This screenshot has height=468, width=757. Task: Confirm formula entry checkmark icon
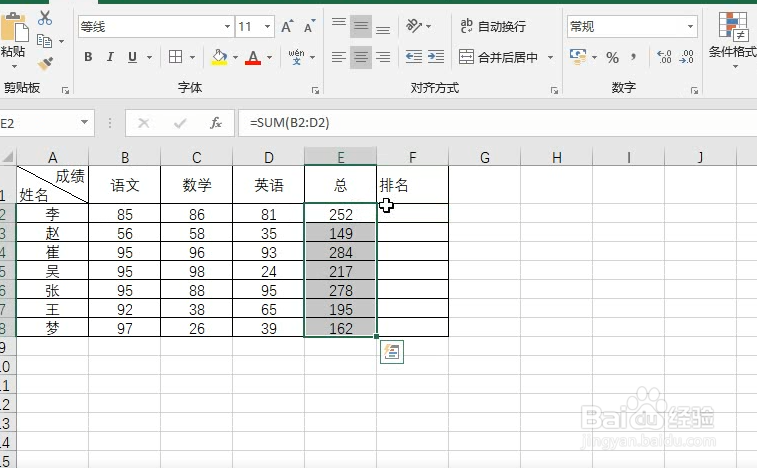click(x=180, y=123)
